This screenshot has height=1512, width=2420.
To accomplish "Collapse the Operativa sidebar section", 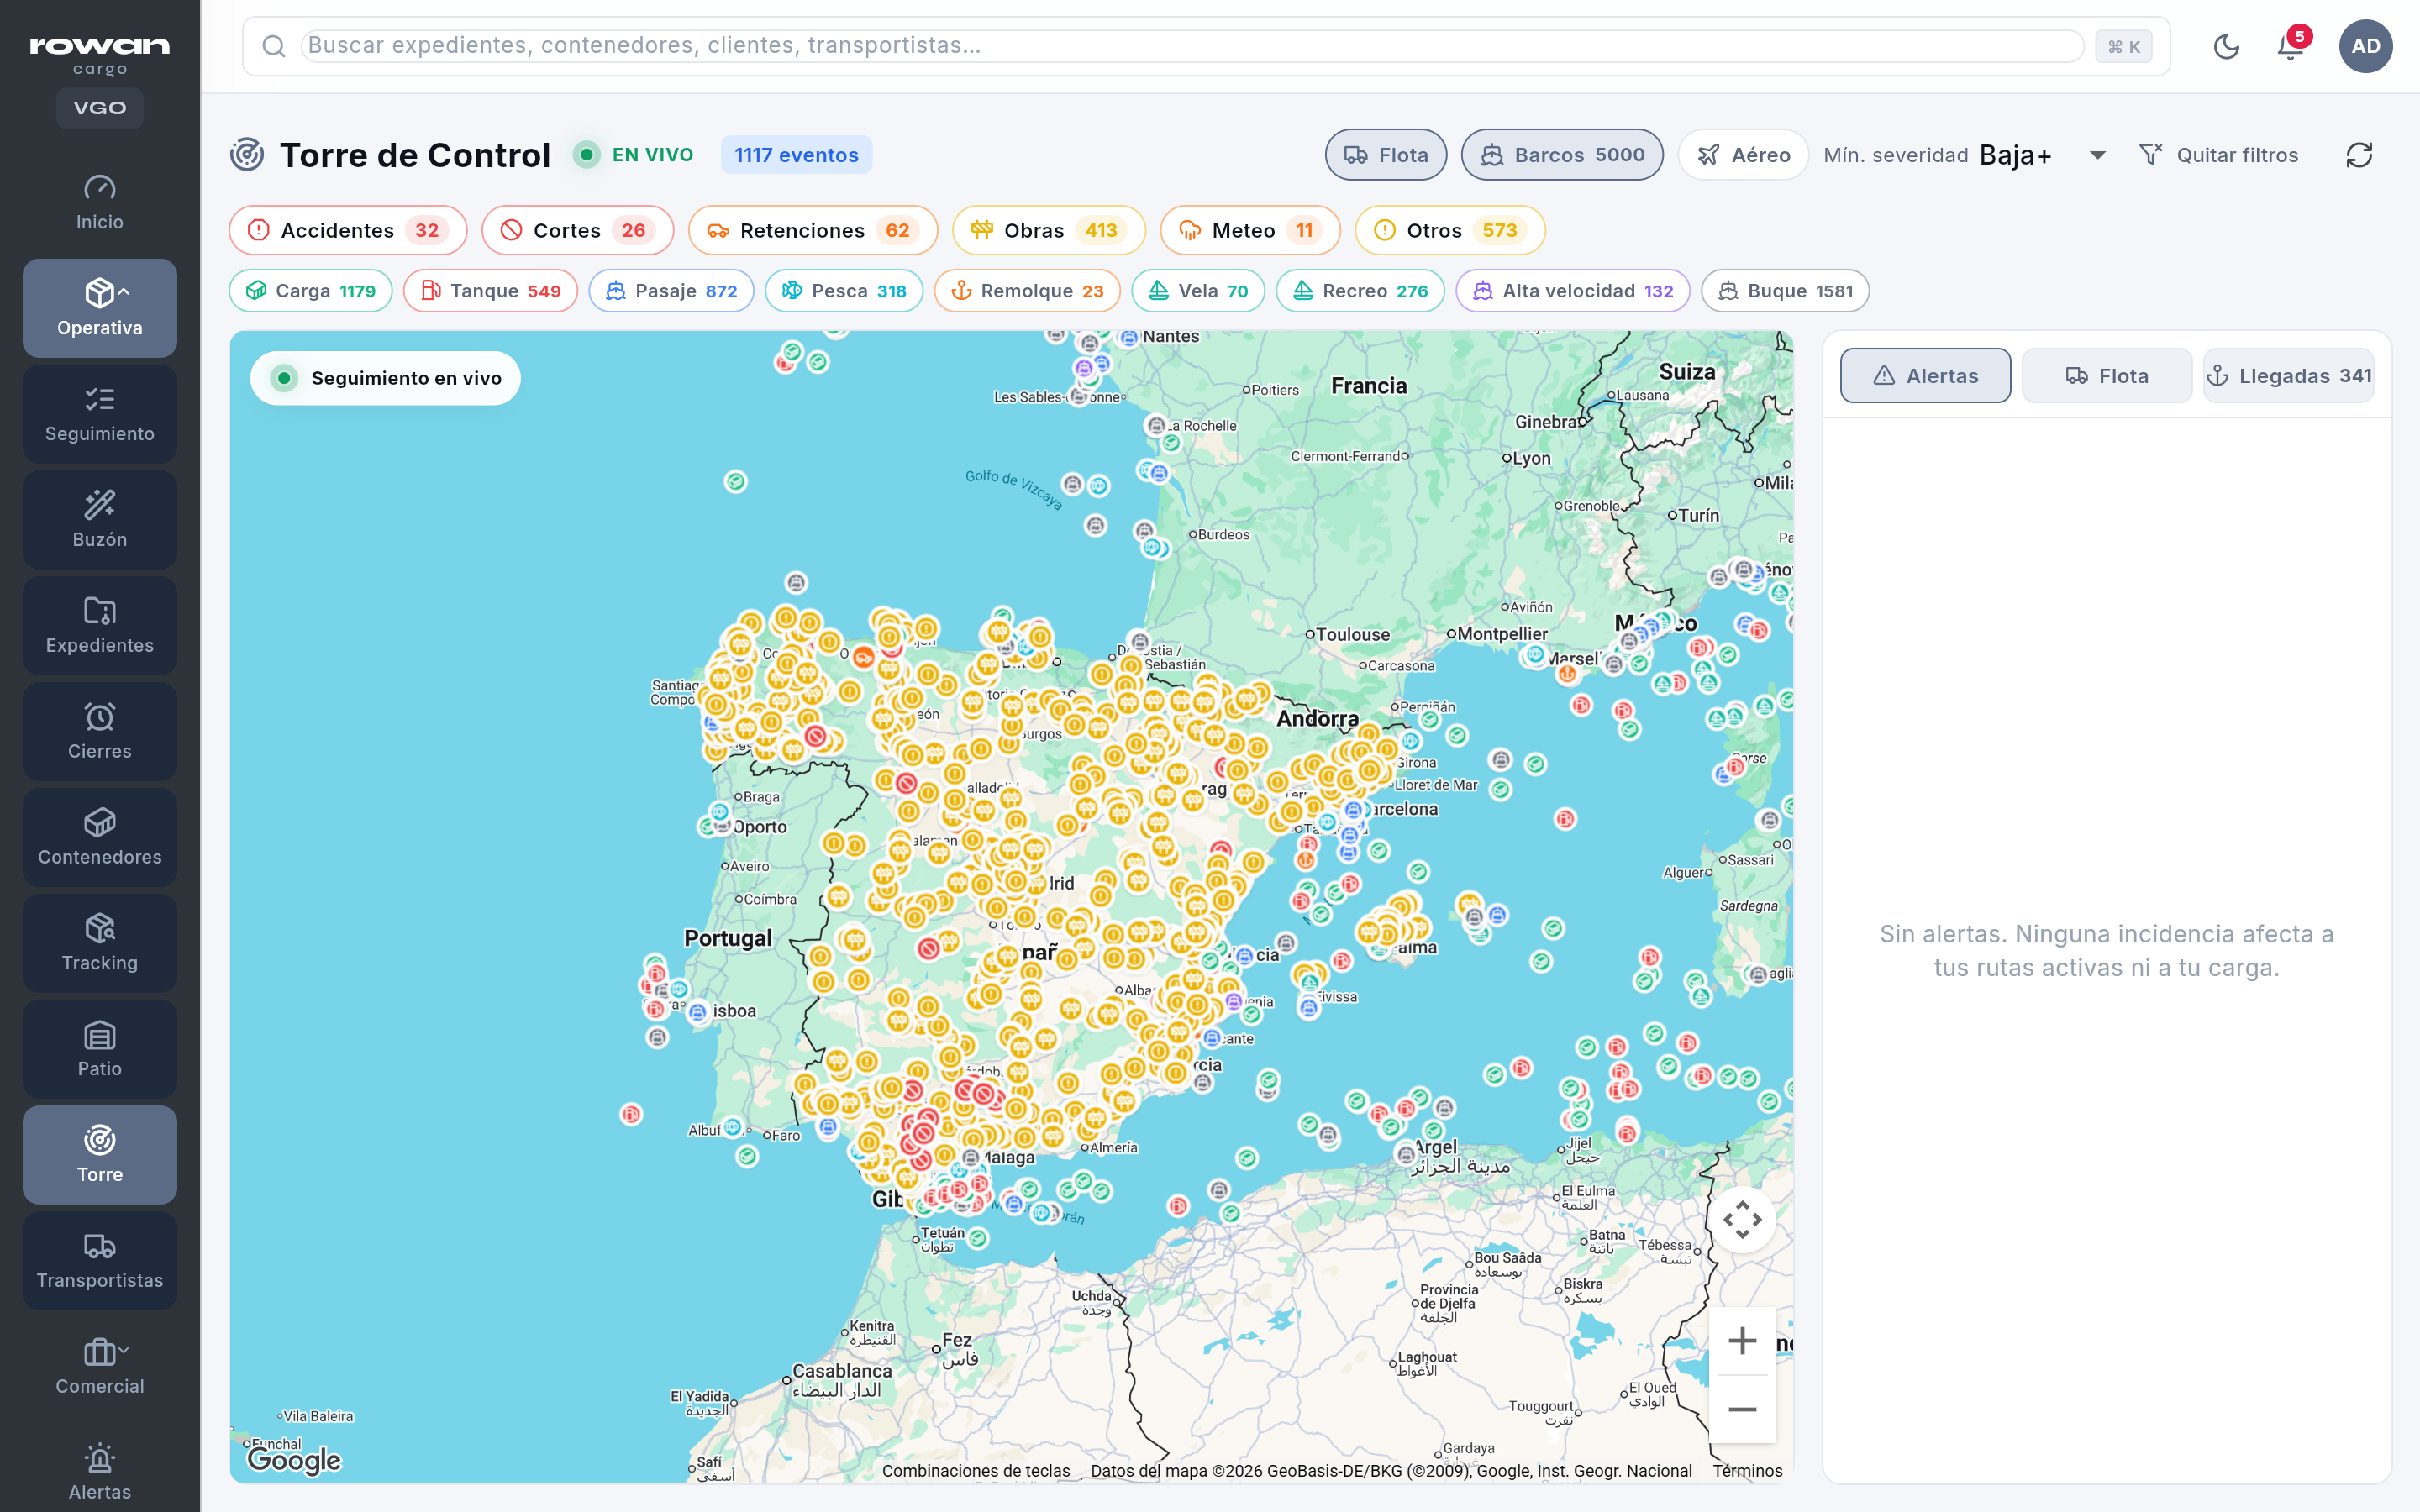I will [x=100, y=308].
